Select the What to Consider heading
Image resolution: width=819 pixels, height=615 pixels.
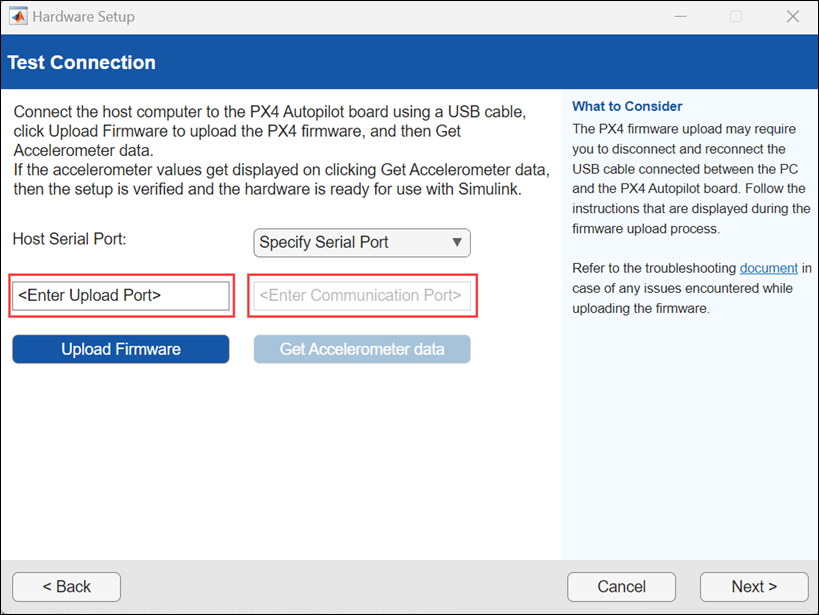tap(627, 106)
